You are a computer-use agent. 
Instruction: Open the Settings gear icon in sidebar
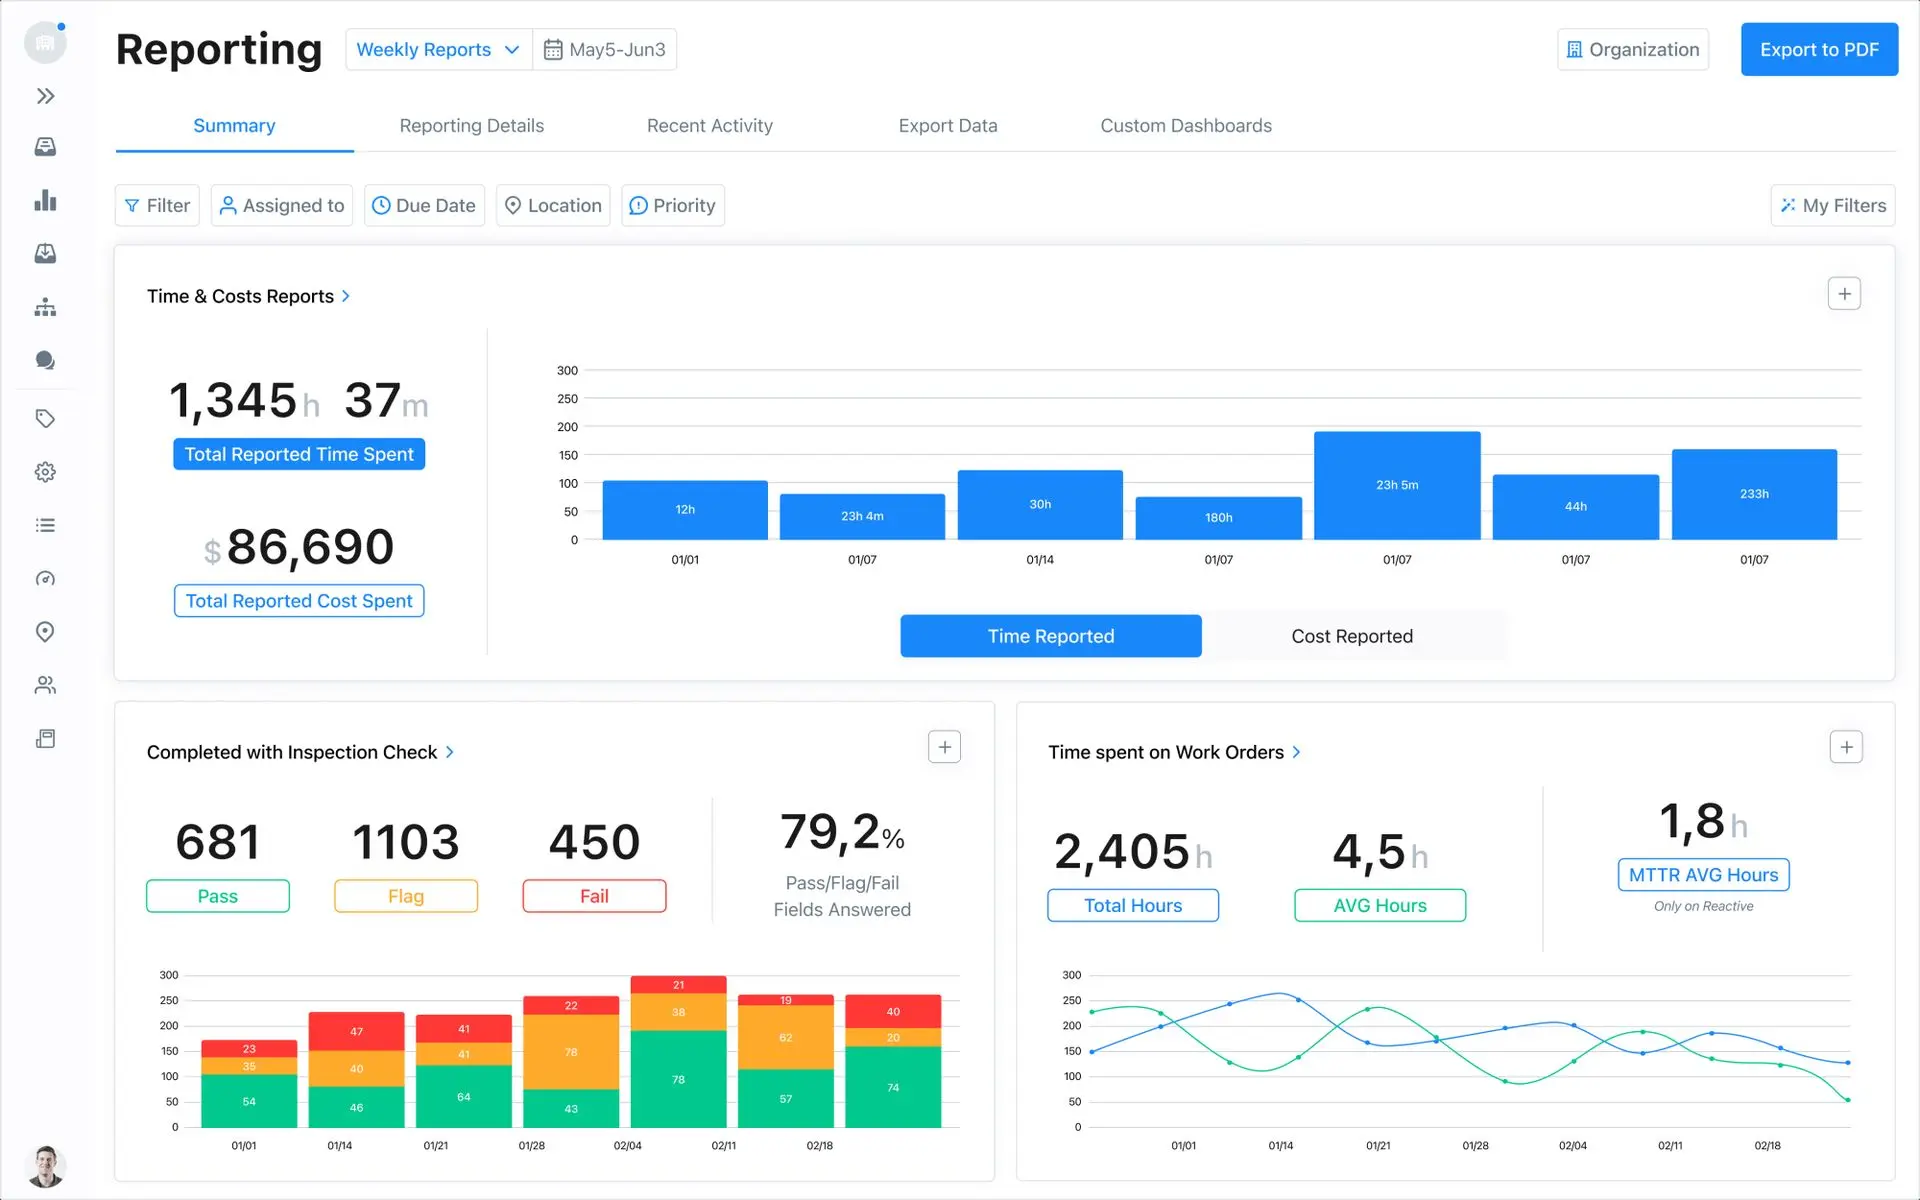click(x=45, y=471)
